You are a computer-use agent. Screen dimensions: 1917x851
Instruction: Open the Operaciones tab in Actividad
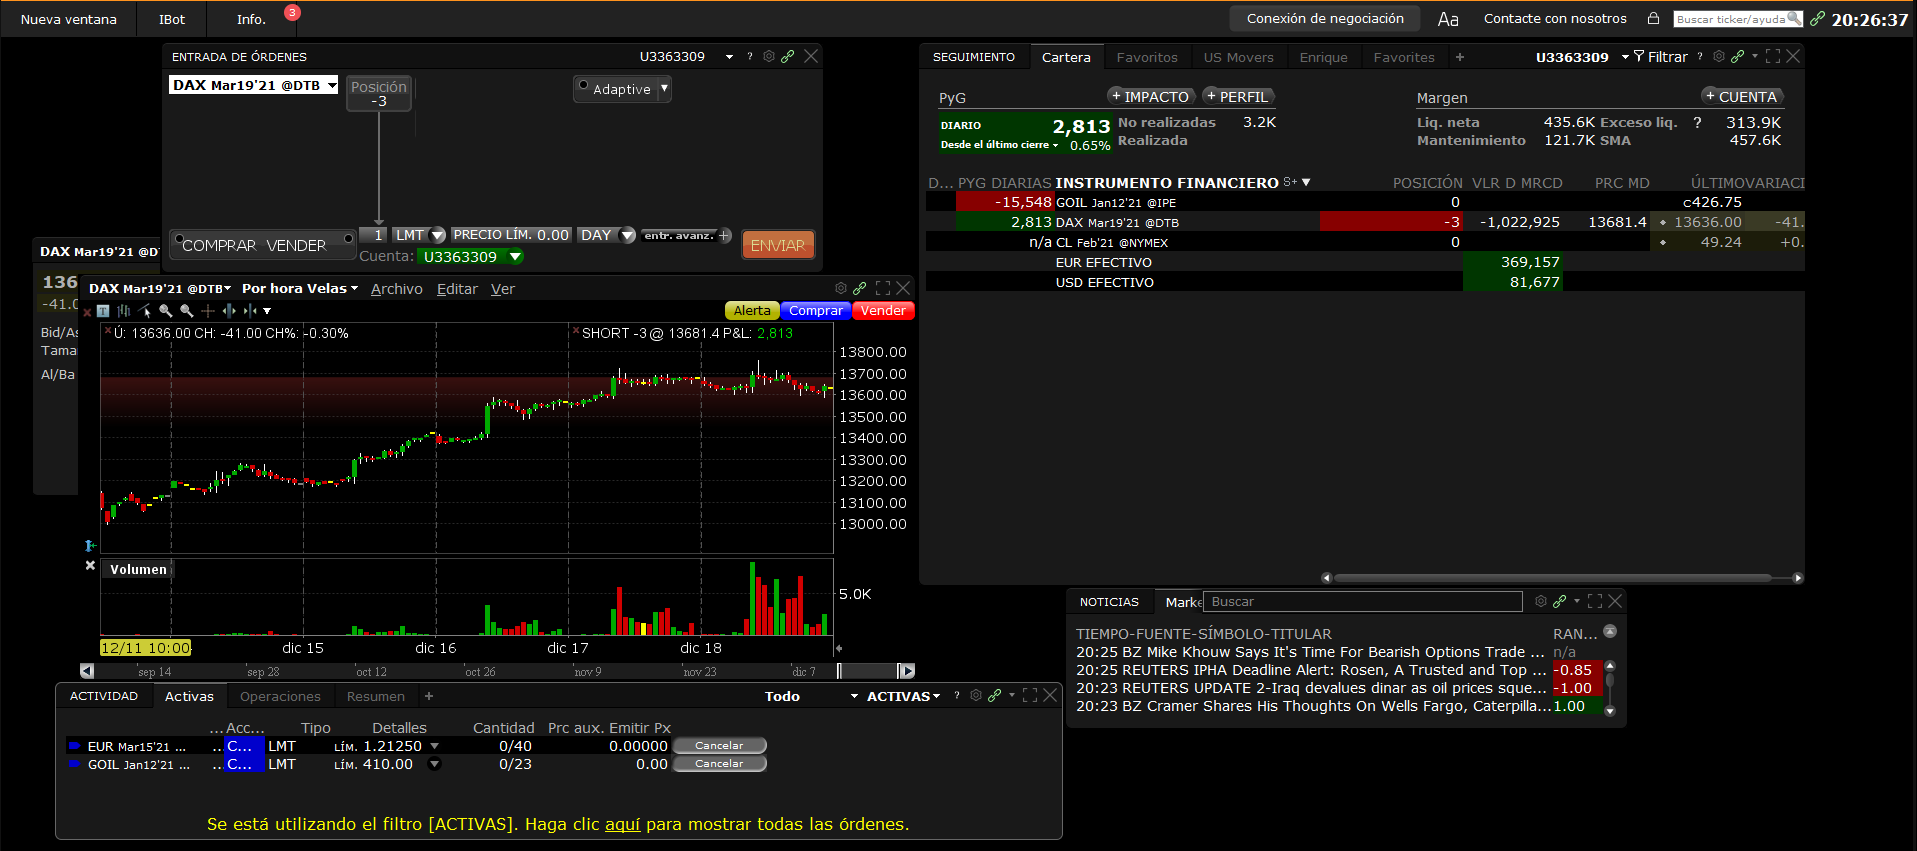point(280,696)
